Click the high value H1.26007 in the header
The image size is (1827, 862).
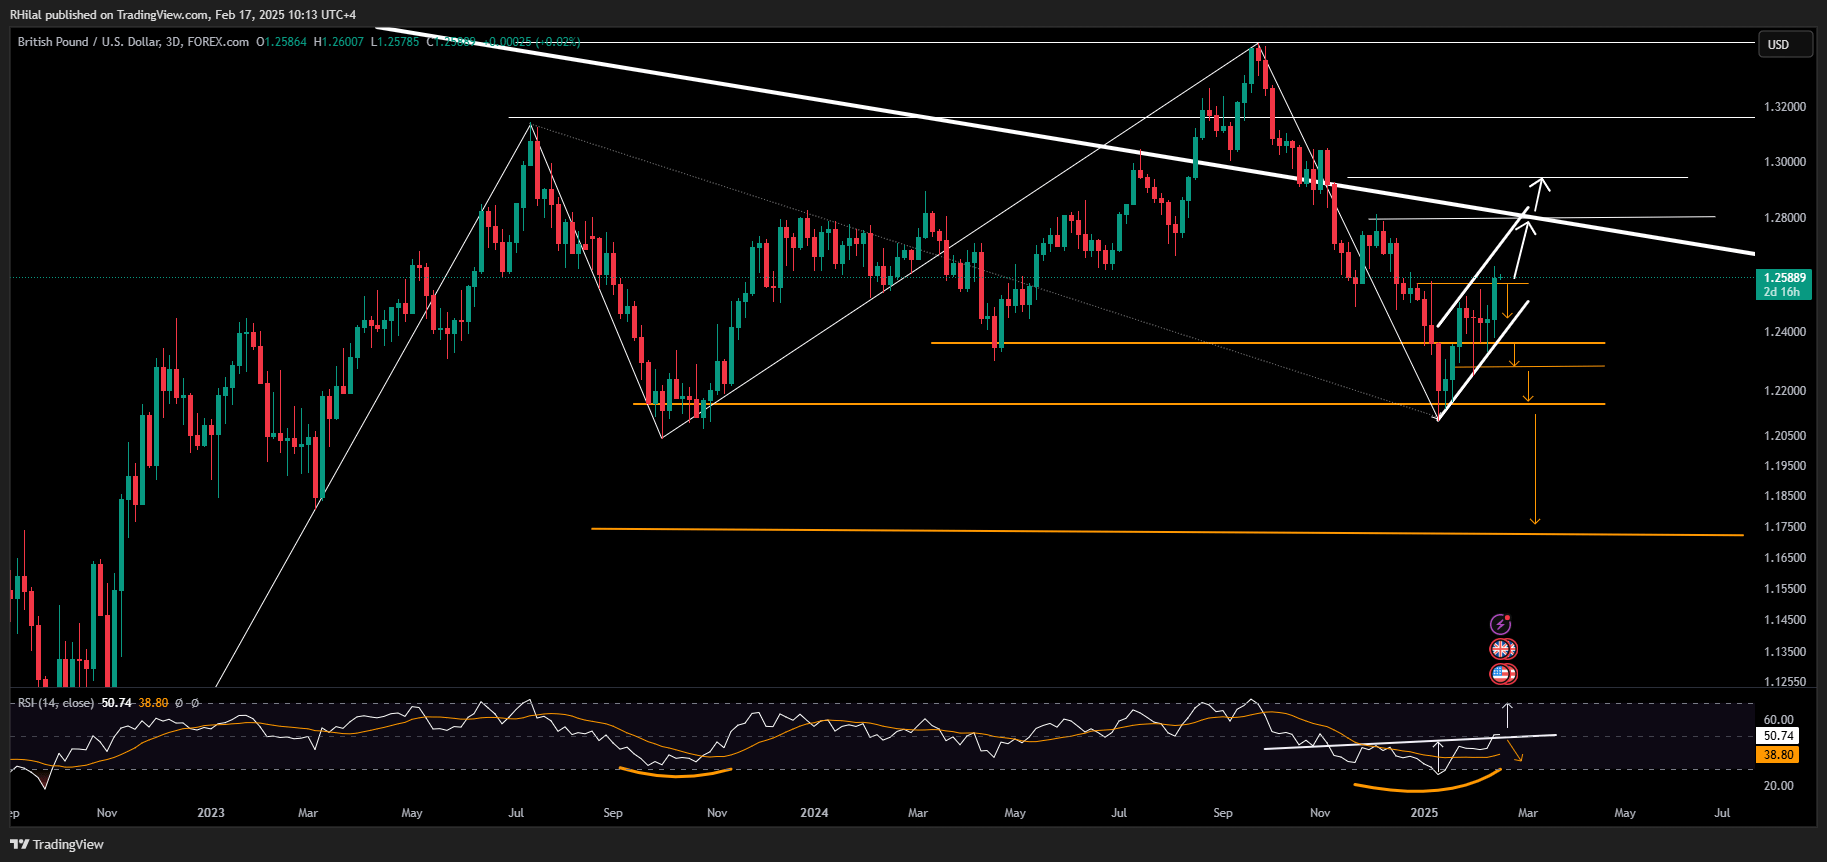pyautogui.click(x=339, y=42)
